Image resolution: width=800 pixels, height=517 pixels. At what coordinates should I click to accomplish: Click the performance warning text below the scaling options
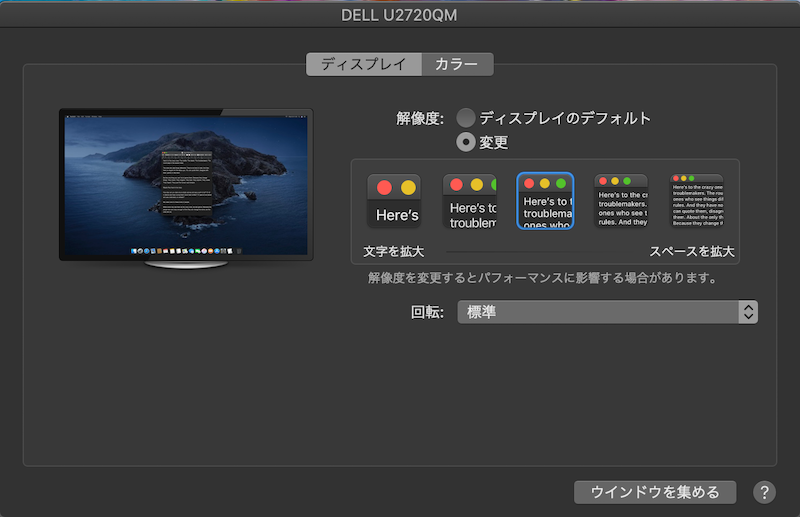(x=542, y=278)
